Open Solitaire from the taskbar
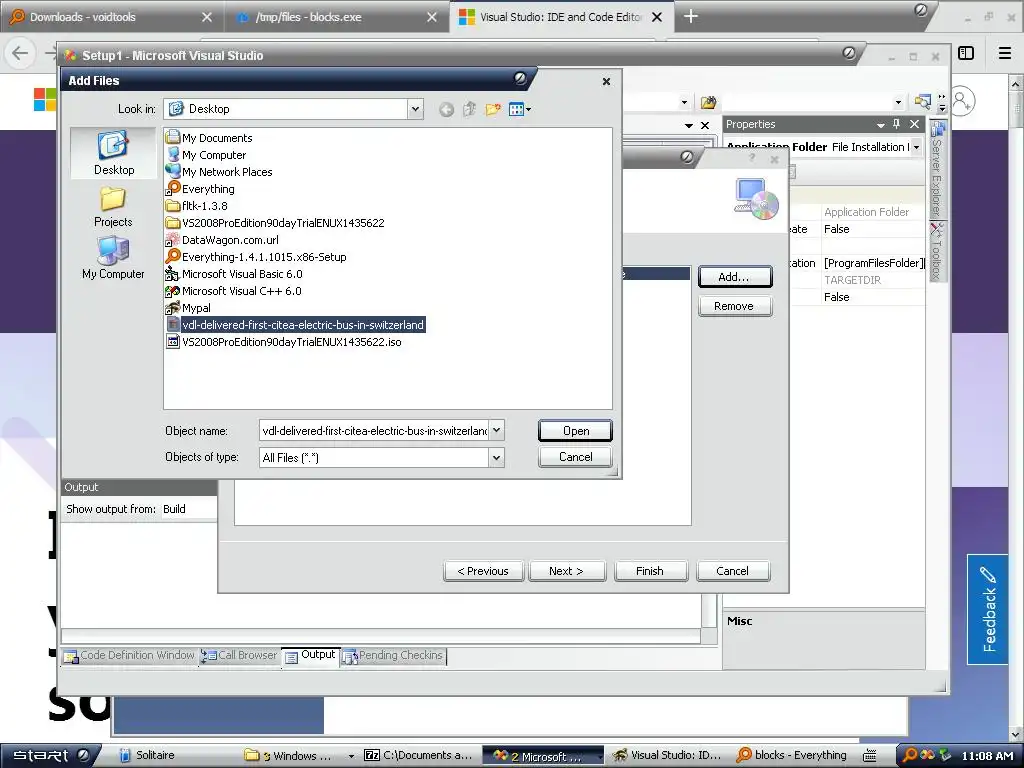The height and width of the screenshot is (768, 1024). pyautogui.click(x=148, y=756)
